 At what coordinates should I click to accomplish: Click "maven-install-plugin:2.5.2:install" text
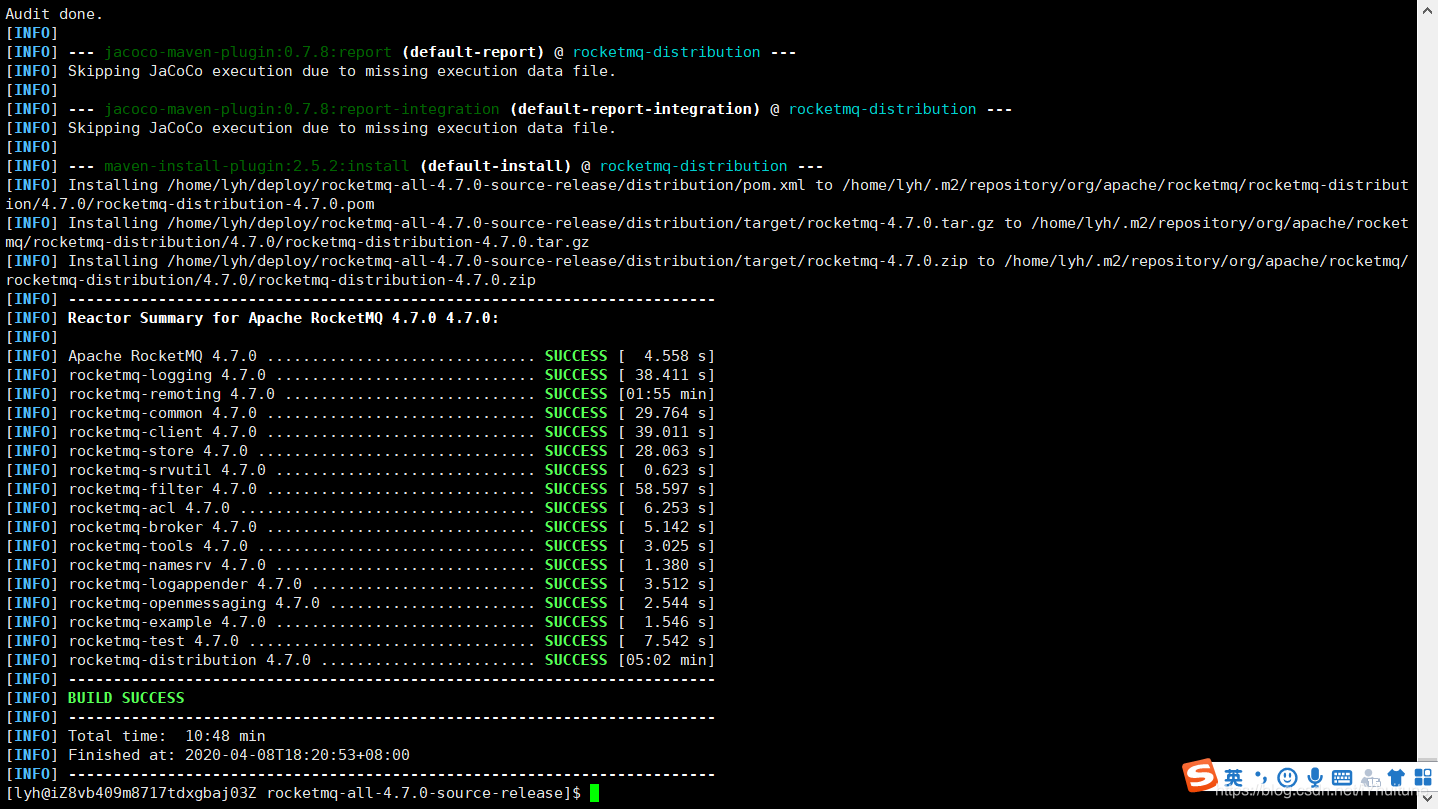click(x=257, y=166)
